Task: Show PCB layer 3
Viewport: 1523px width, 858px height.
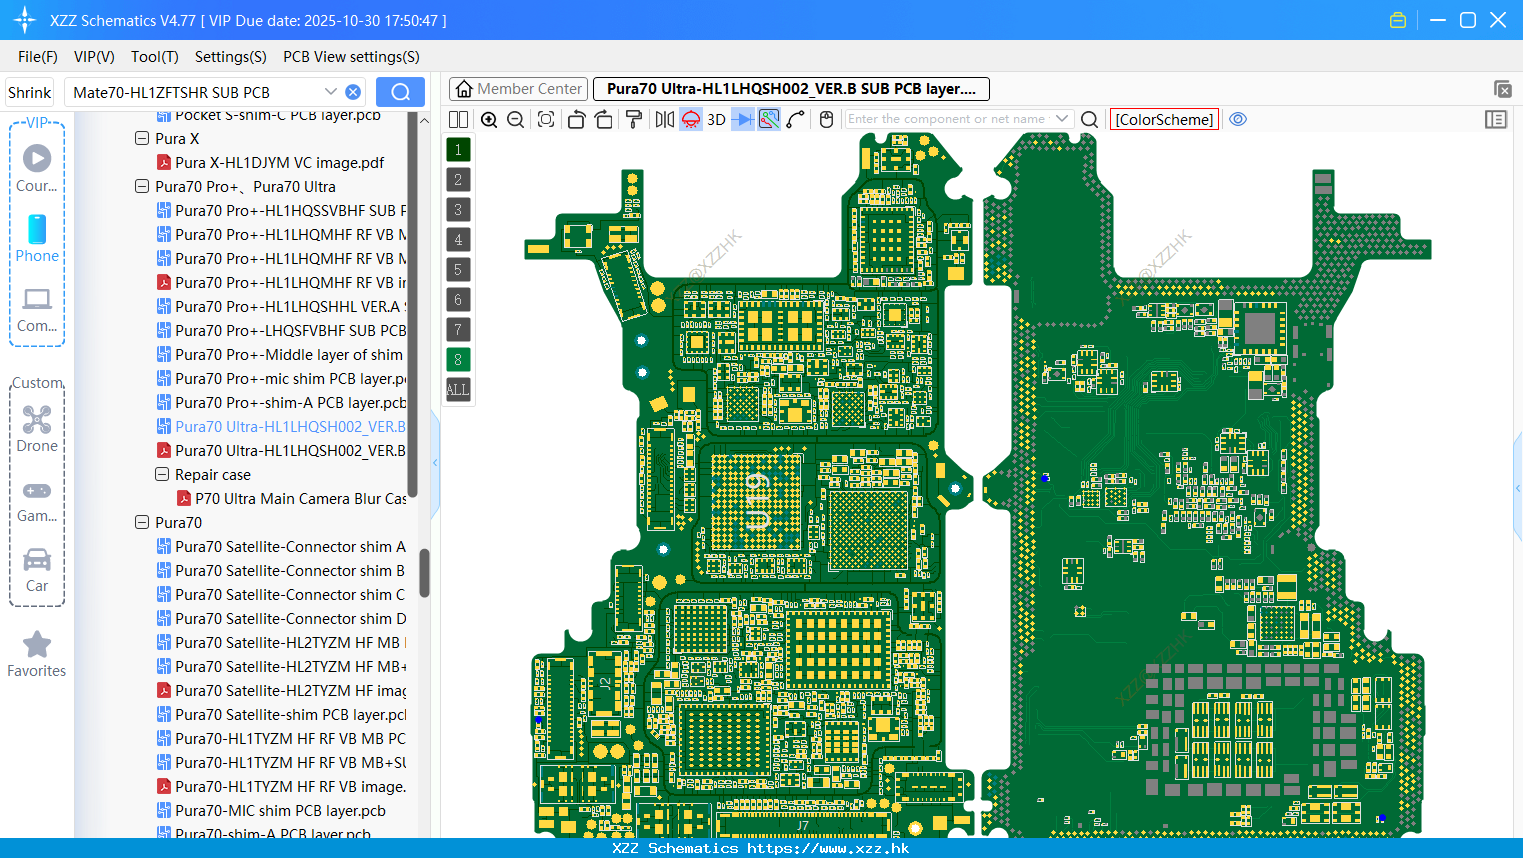Action: click(x=458, y=210)
